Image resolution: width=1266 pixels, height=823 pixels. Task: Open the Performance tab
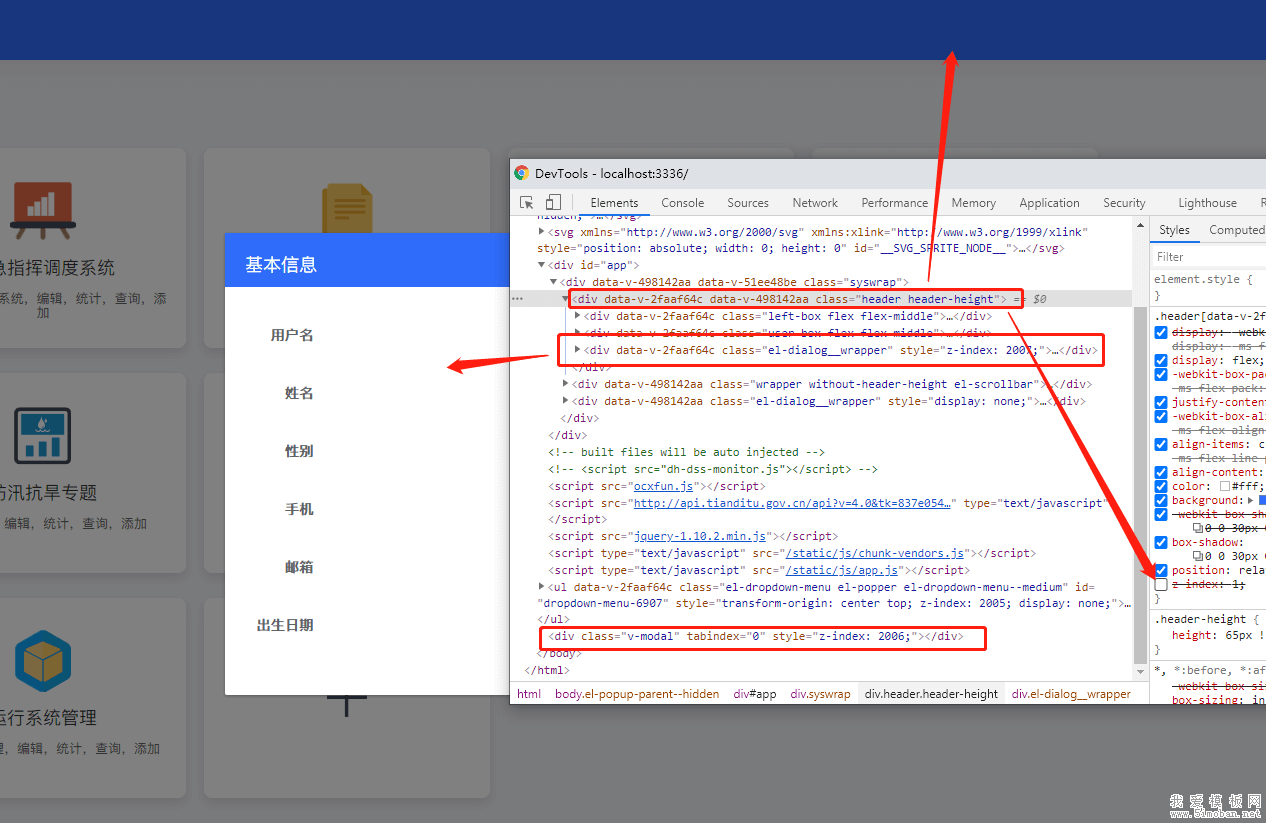tap(895, 203)
